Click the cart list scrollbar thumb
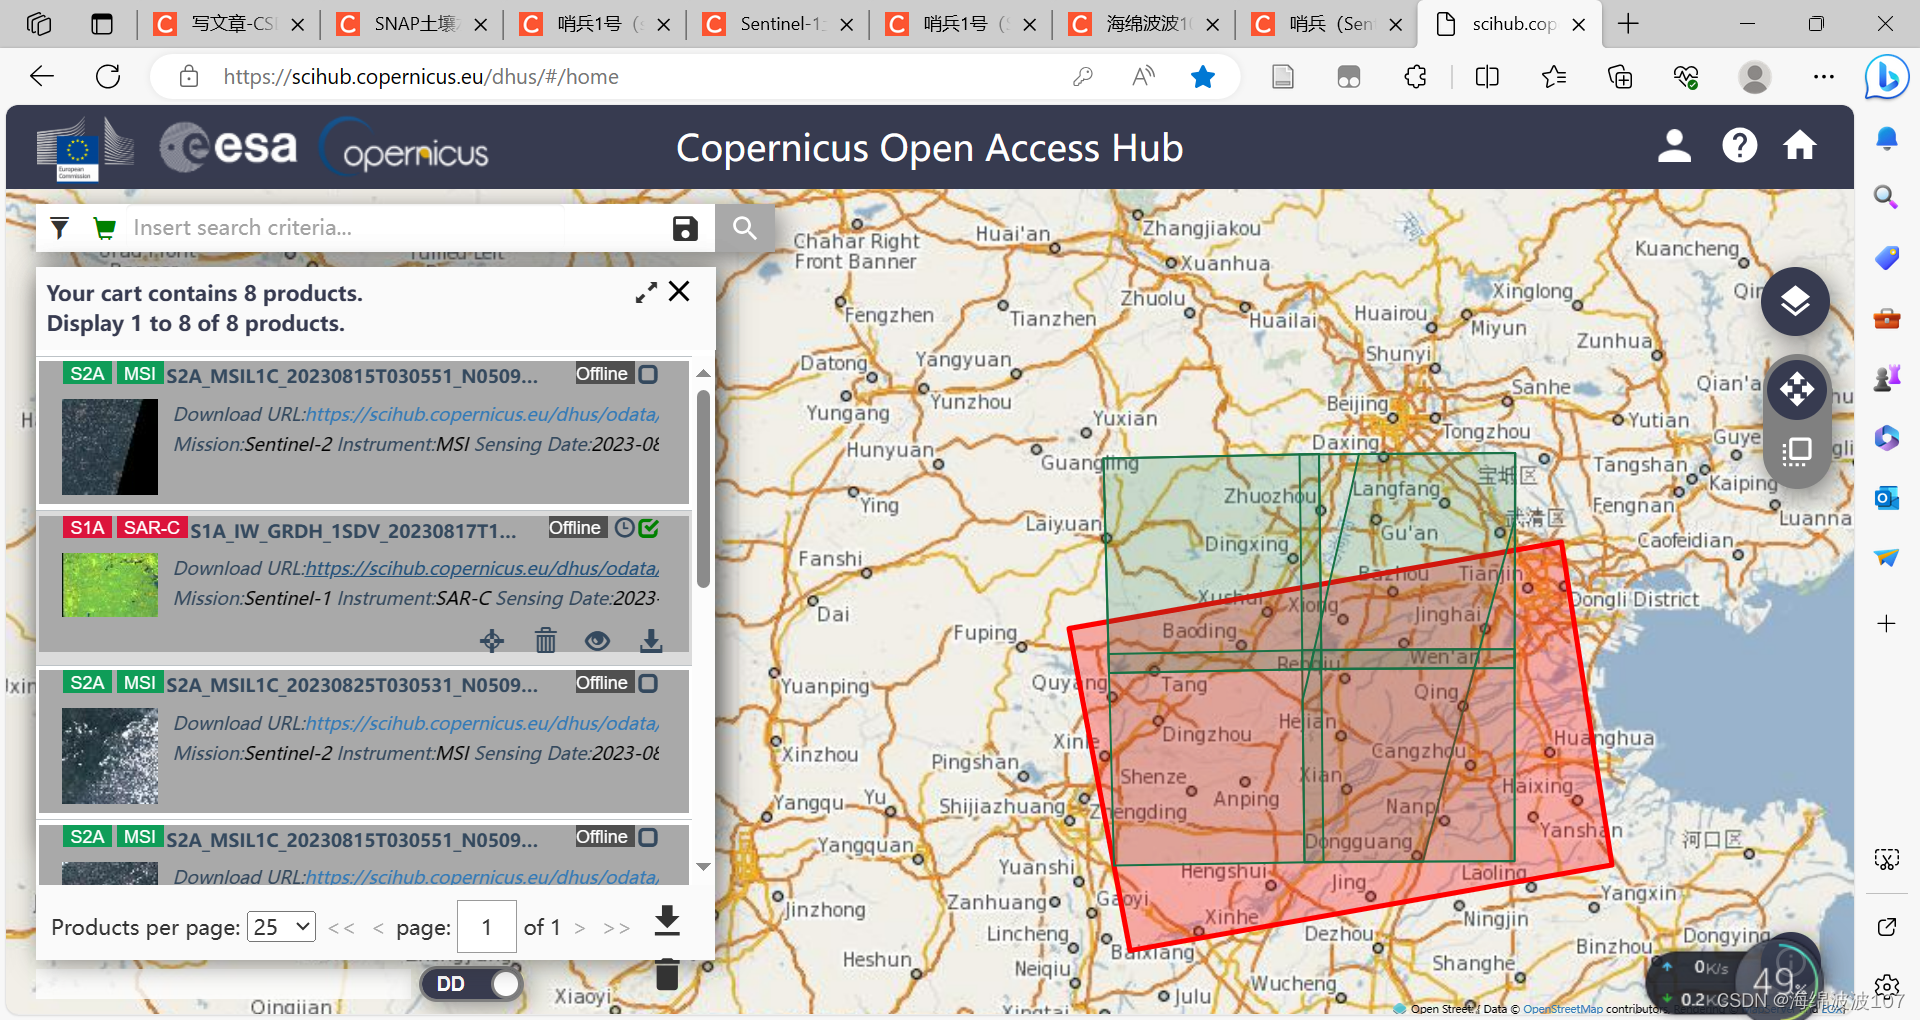Image resolution: width=1920 pixels, height=1020 pixels. 704,489
